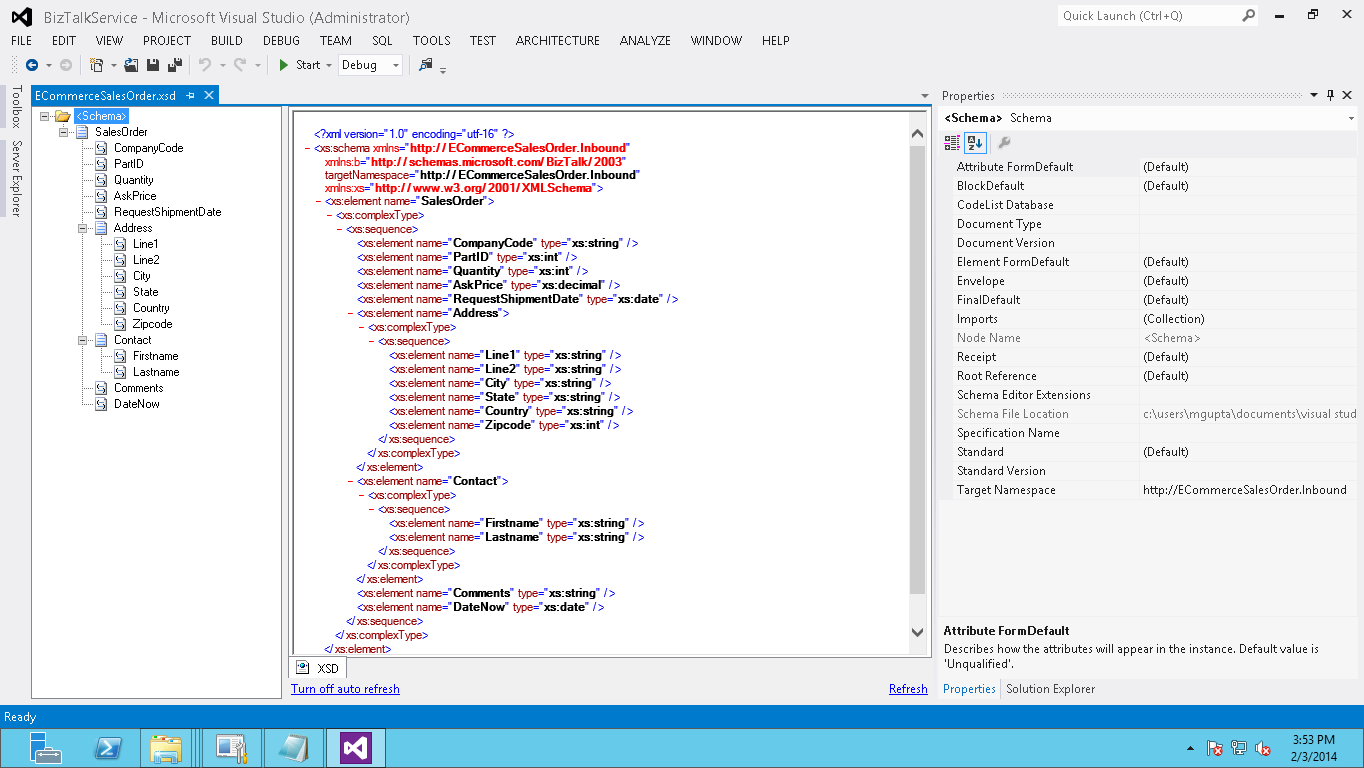Click the Find in Files toolbar icon
This screenshot has height=768, width=1364.
(426, 65)
